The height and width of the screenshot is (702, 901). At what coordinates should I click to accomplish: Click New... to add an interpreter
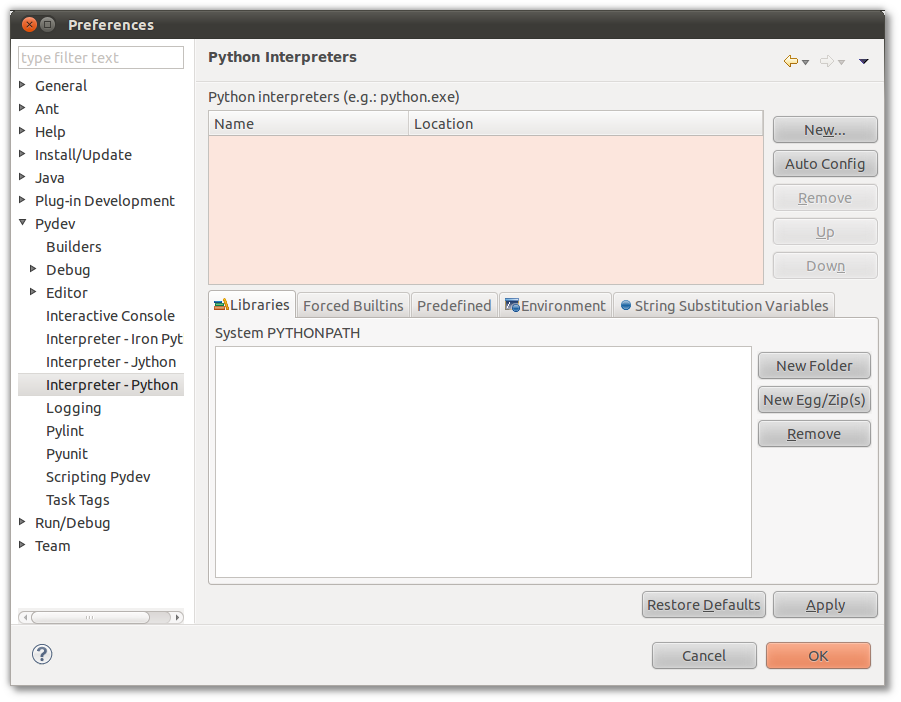click(x=824, y=130)
